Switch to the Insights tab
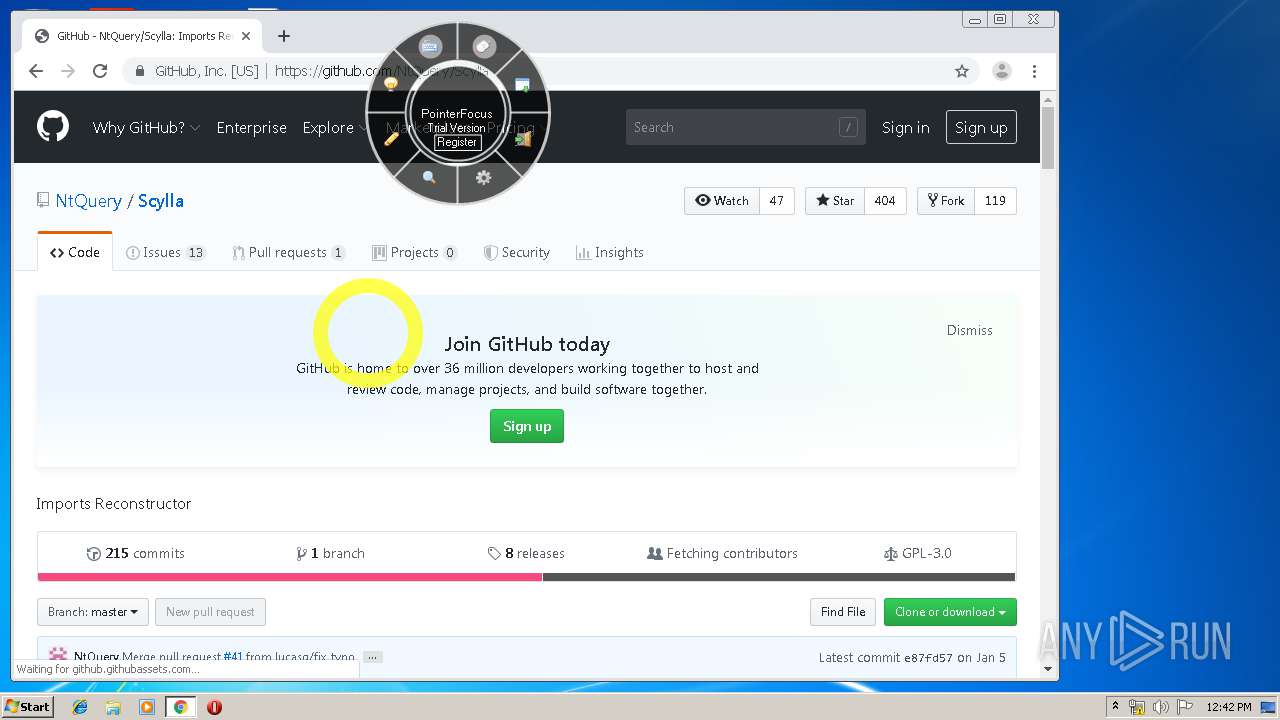Screen dimensions: 1280x720 [x=610, y=252]
